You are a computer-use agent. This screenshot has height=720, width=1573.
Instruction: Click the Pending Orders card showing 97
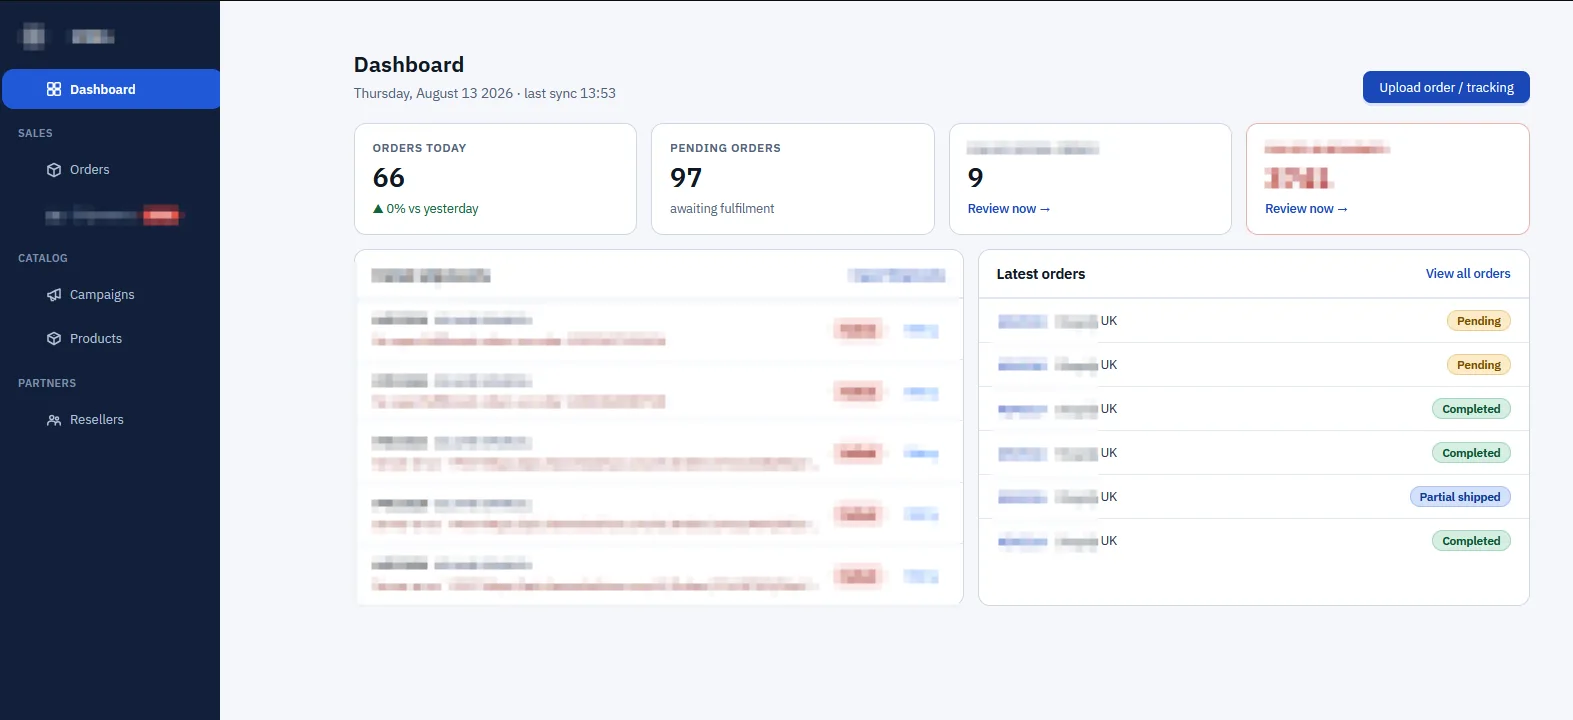click(792, 179)
